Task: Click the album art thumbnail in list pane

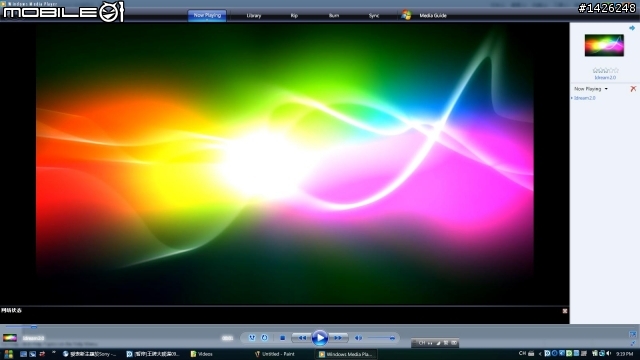Action: click(x=604, y=45)
